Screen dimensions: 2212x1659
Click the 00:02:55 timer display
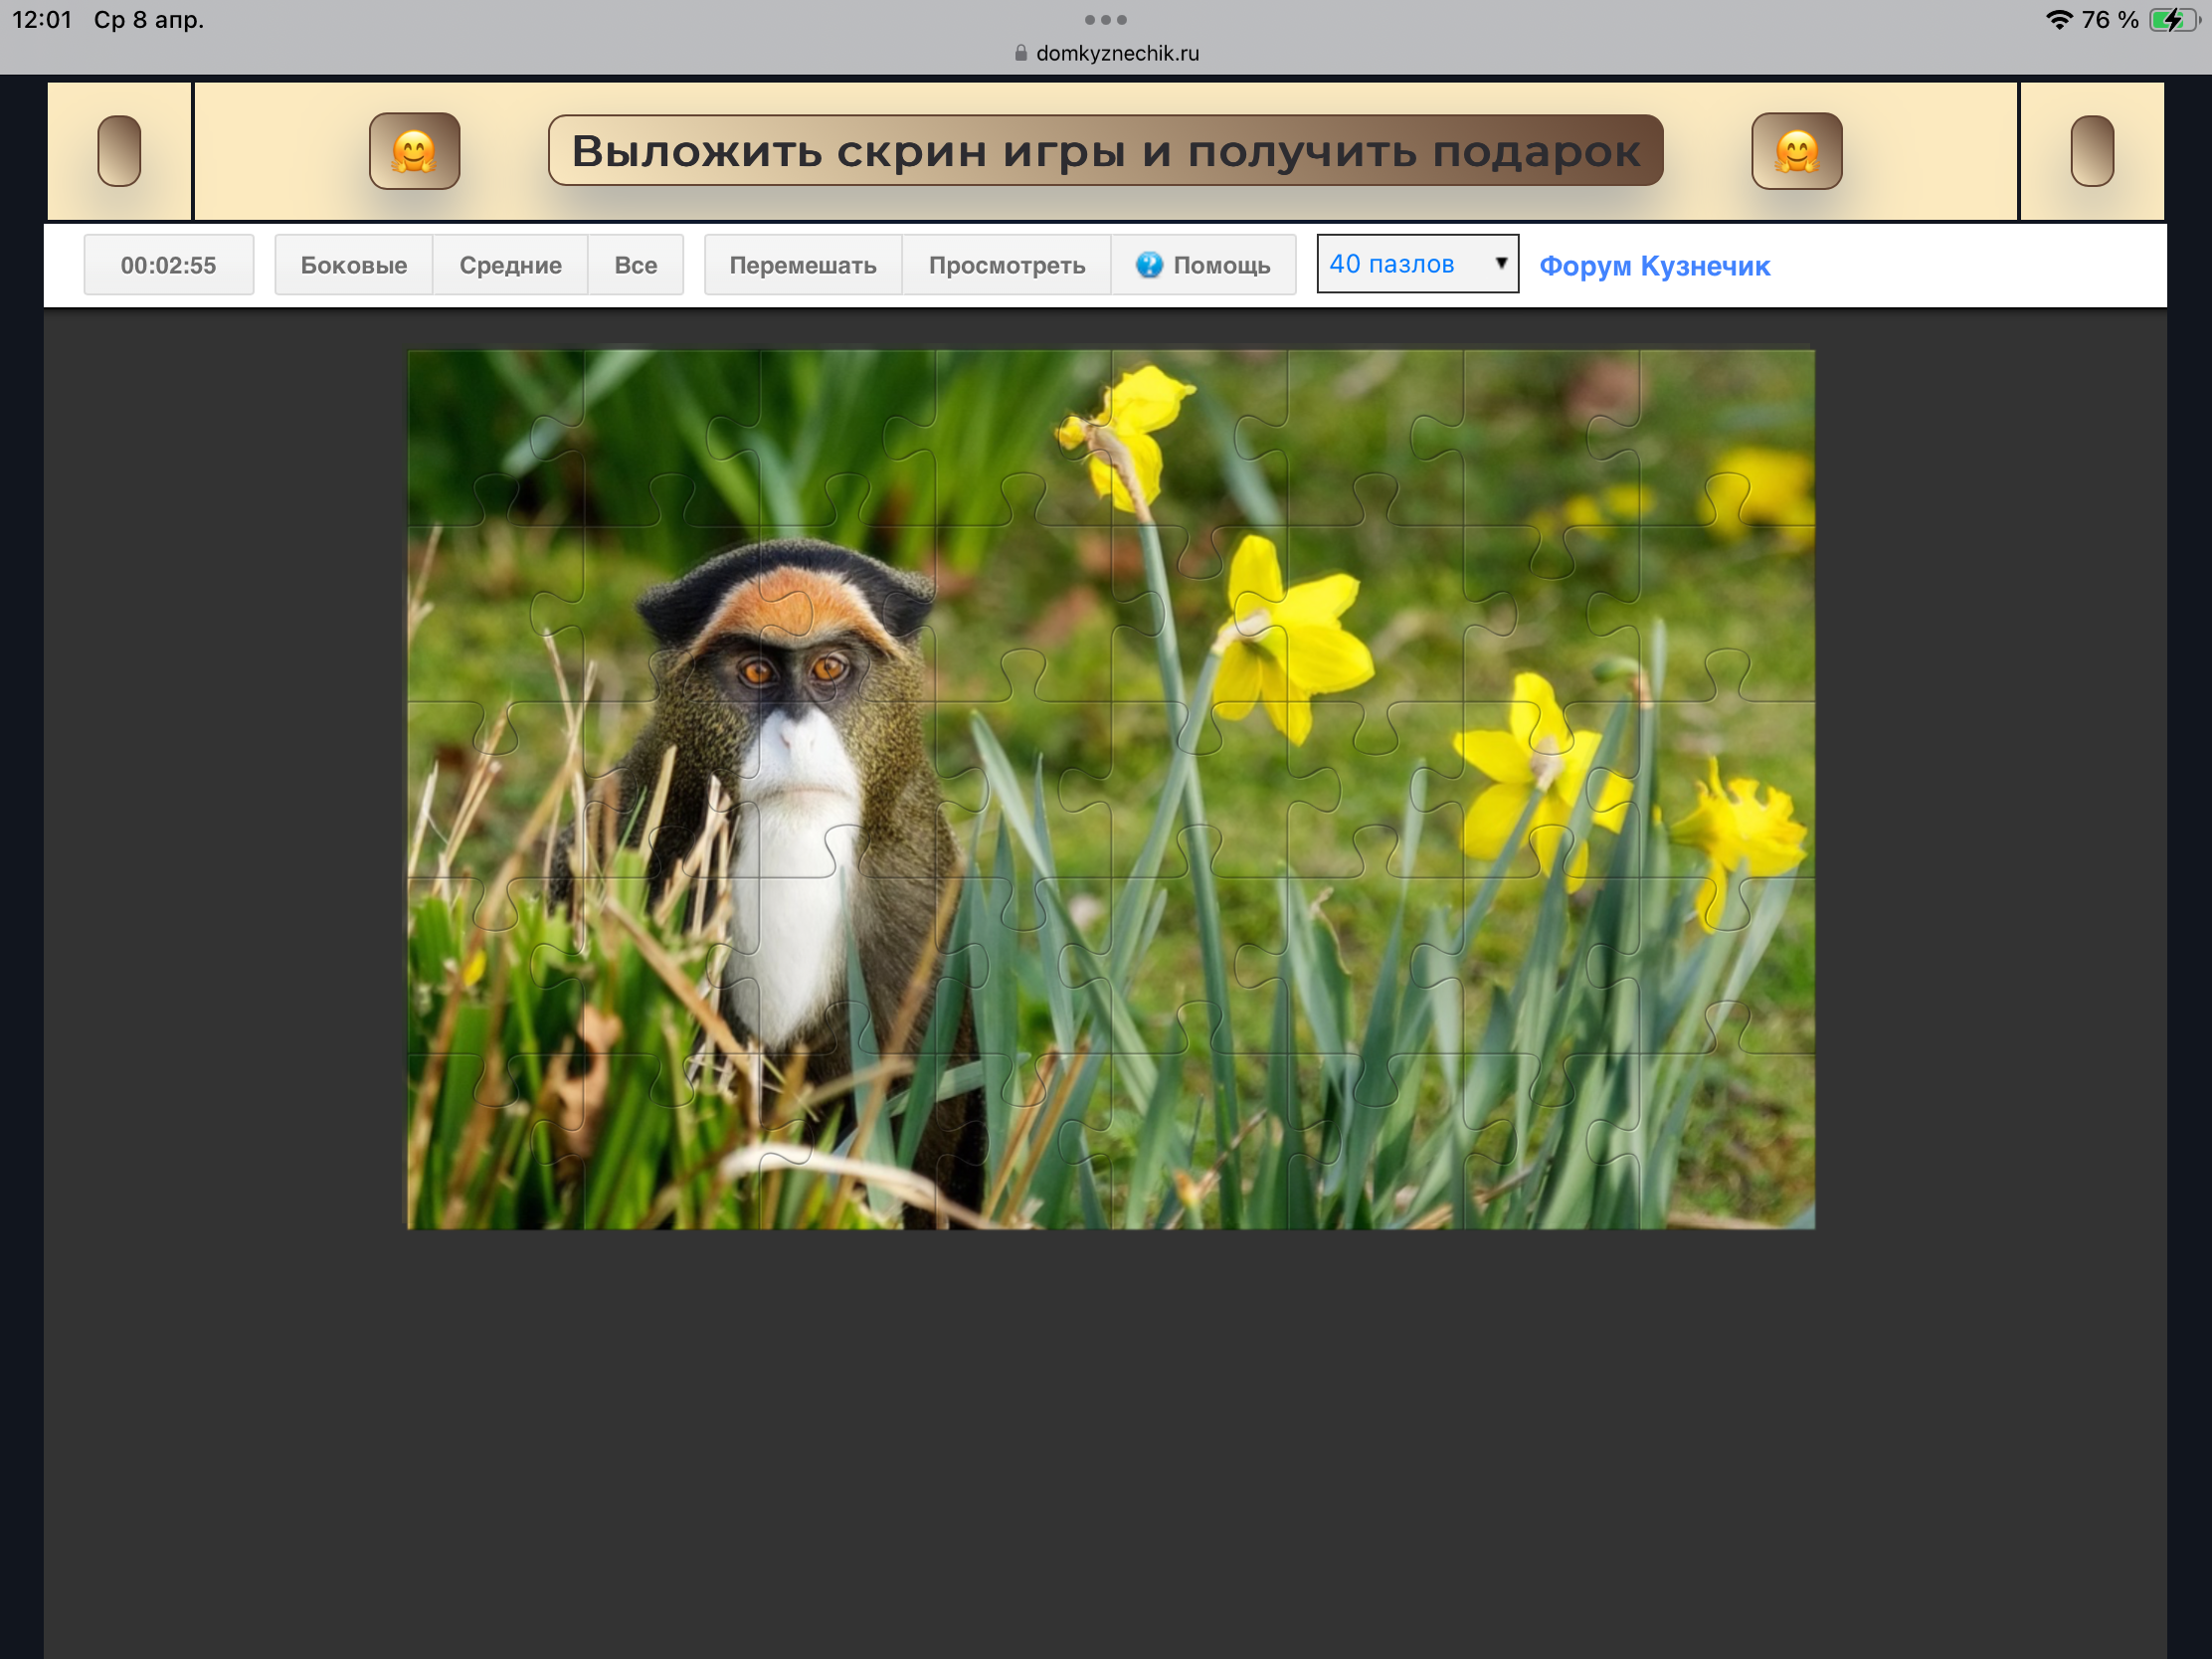pyautogui.click(x=168, y=265)
